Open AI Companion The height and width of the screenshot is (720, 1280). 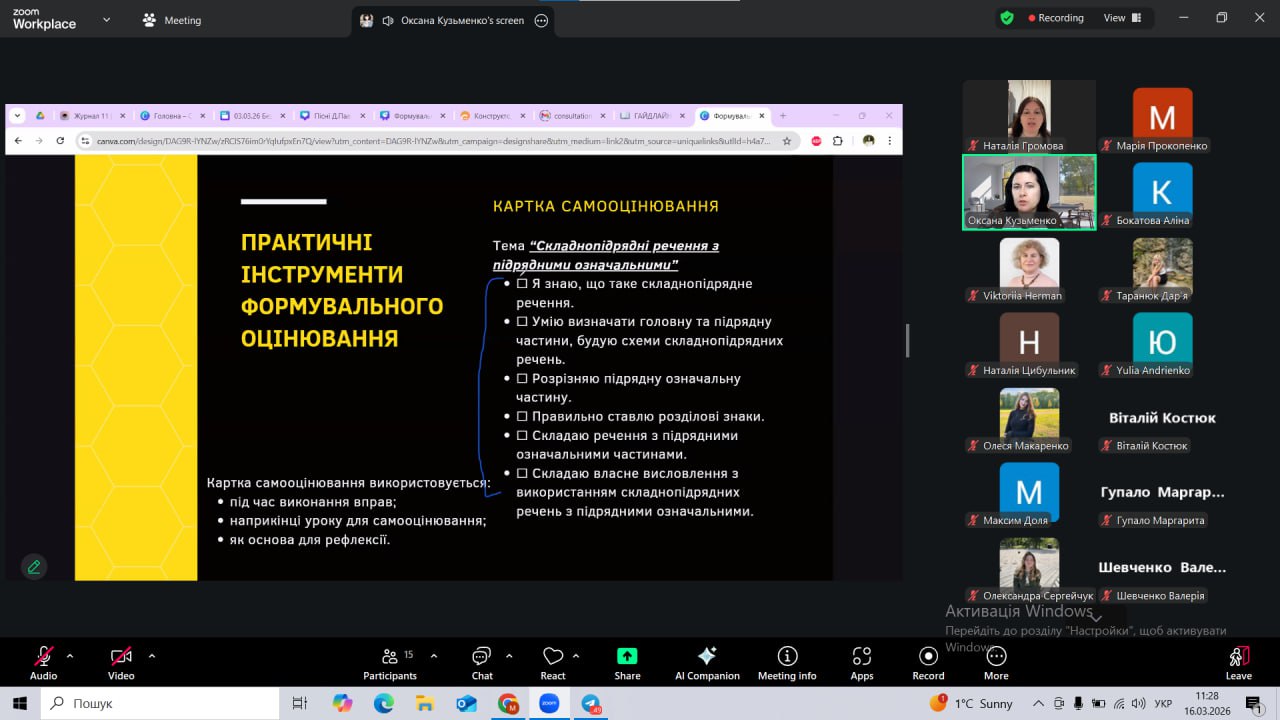[x=707, y=662]
